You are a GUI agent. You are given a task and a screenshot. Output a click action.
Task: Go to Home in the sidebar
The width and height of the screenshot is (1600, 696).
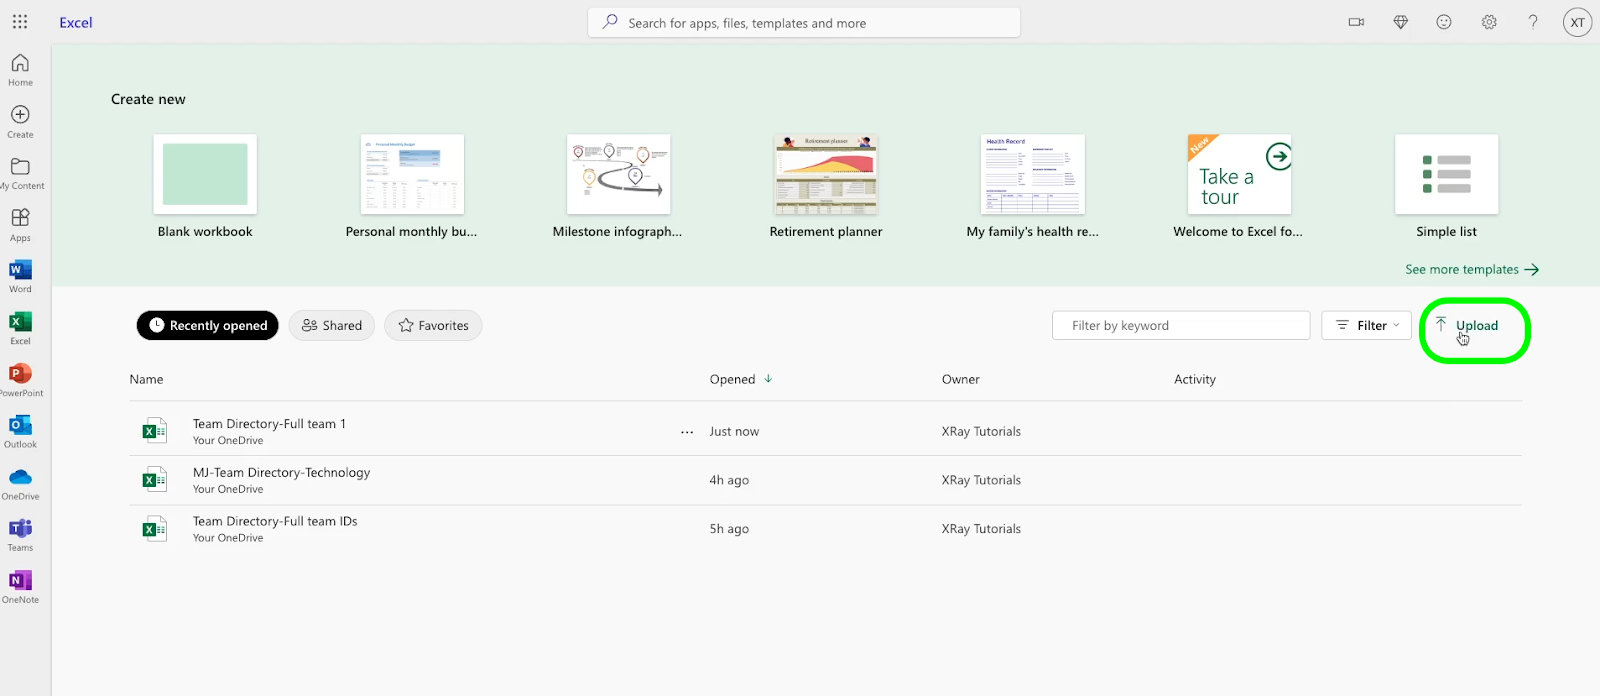pos(20,70)
